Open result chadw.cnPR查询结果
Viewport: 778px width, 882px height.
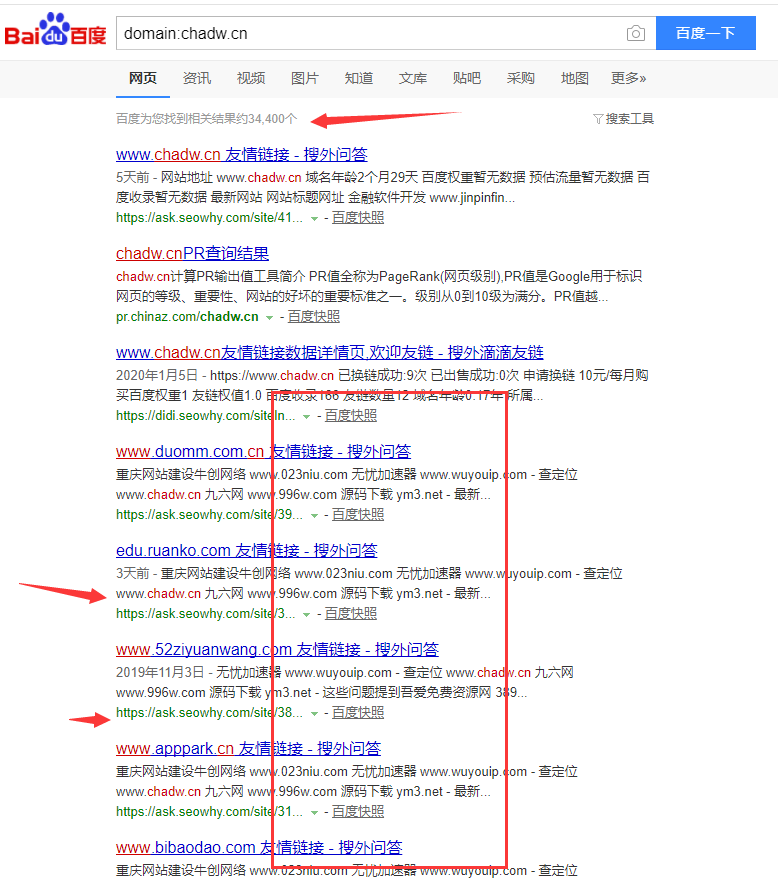coord(192,253)
